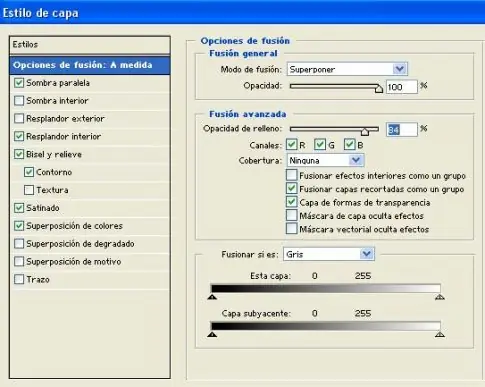Check Máscara vectorial oculta efectos

[292, 229]
